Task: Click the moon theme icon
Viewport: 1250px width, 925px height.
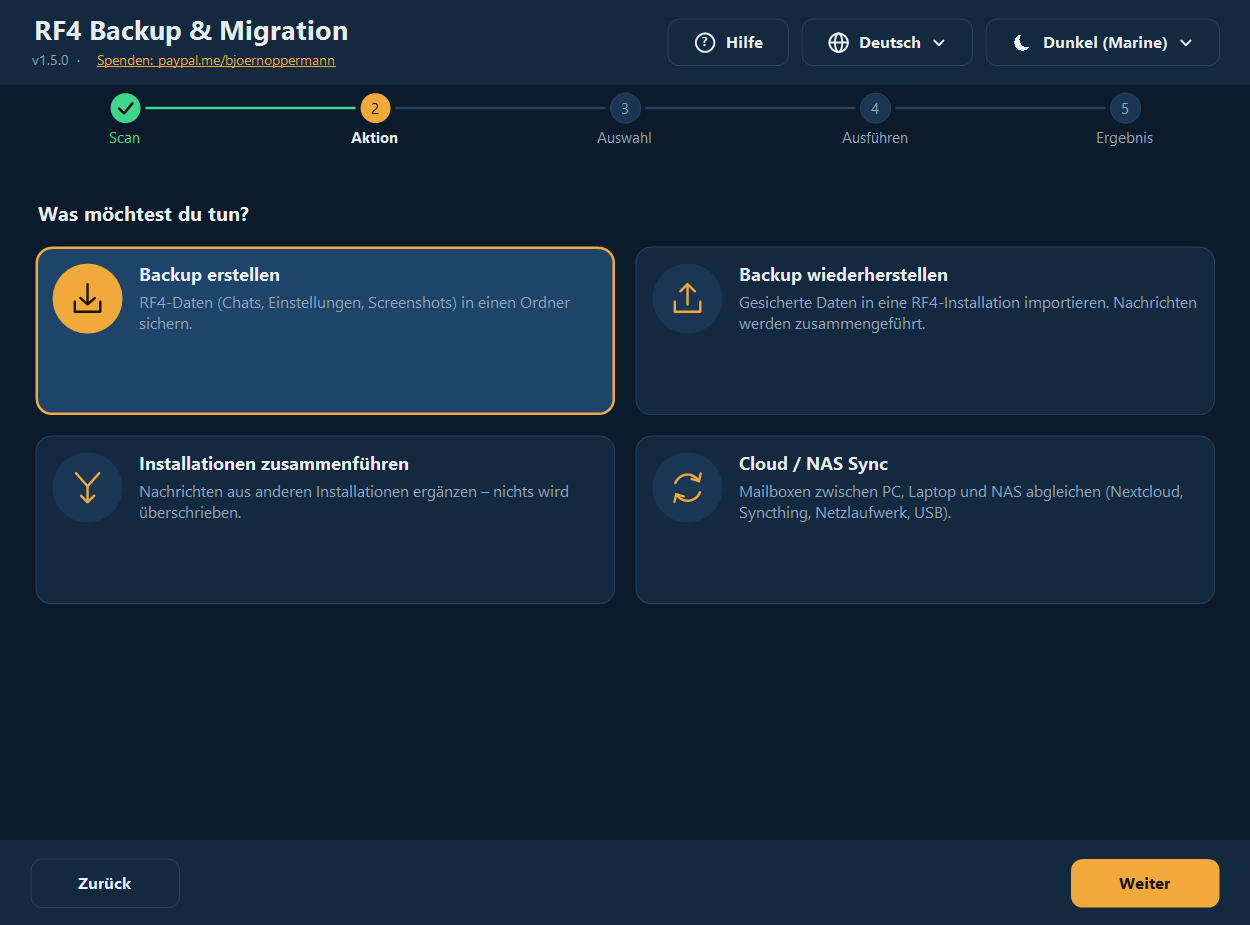Action: tap(1021, 43)
